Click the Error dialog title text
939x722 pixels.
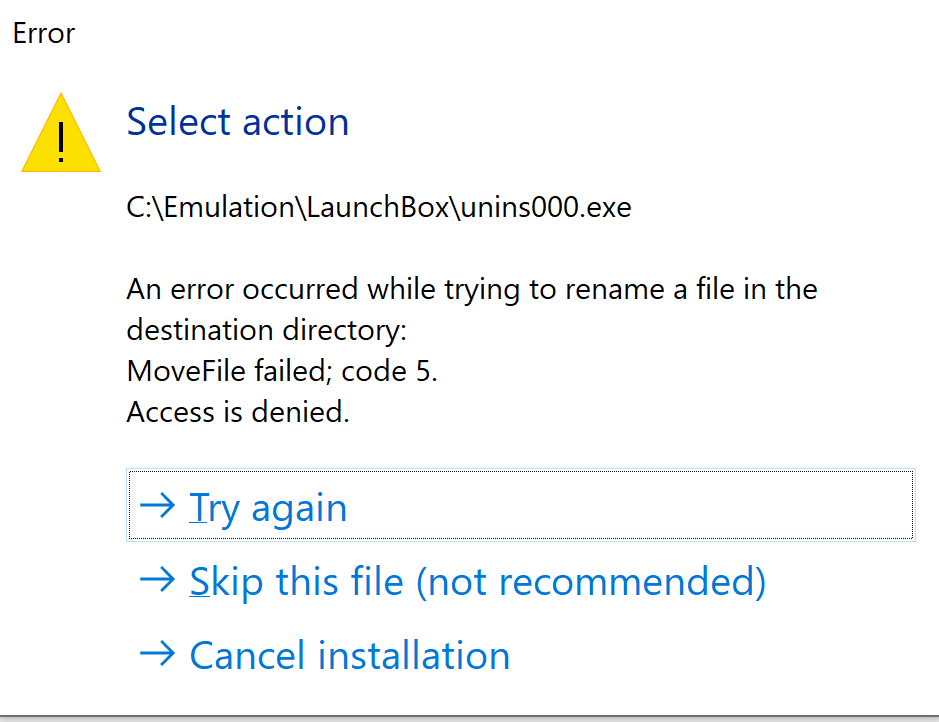44,33
